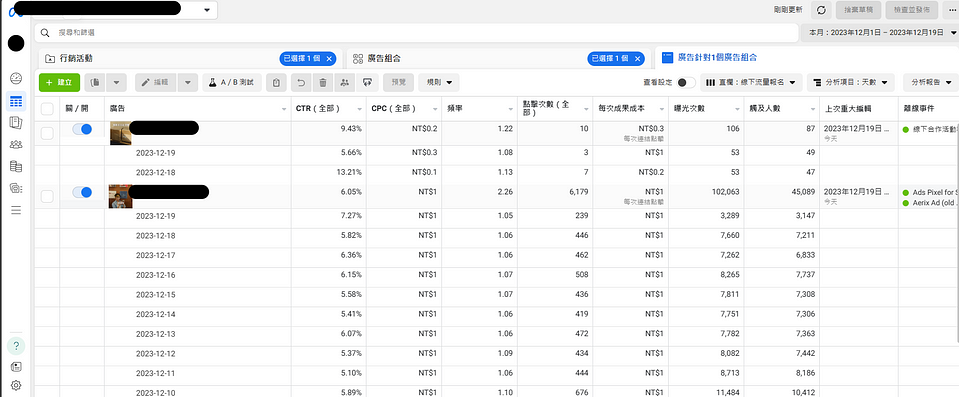Check the select-all checkbox in table header
The width and height of the screenshot is (959, 397).
47,109
